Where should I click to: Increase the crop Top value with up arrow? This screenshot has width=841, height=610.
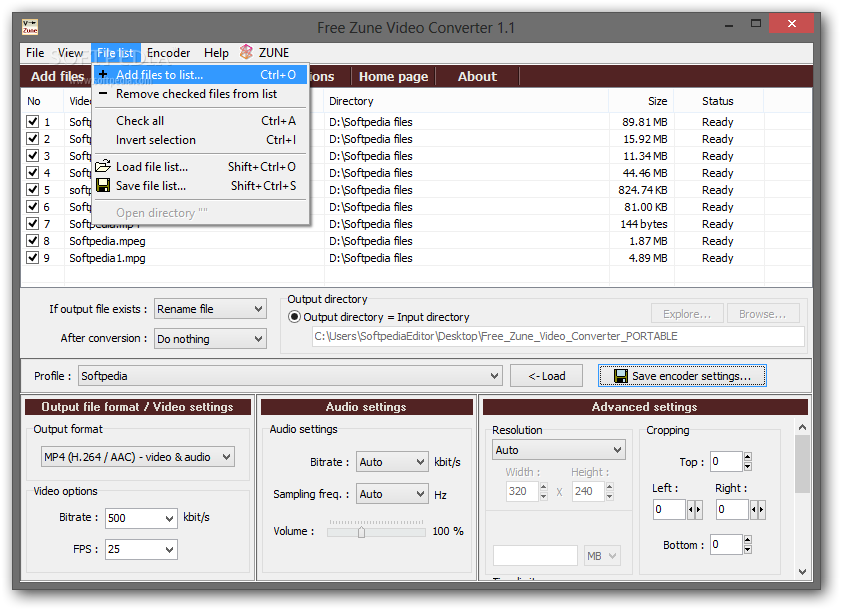coord(748,457)
